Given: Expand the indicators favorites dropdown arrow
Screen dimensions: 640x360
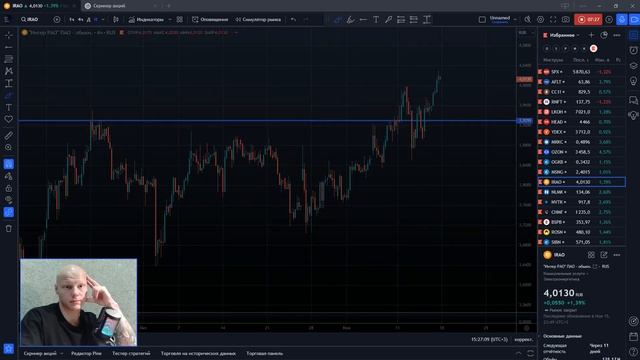Looking at the screenshot, I should pos(170,20).
